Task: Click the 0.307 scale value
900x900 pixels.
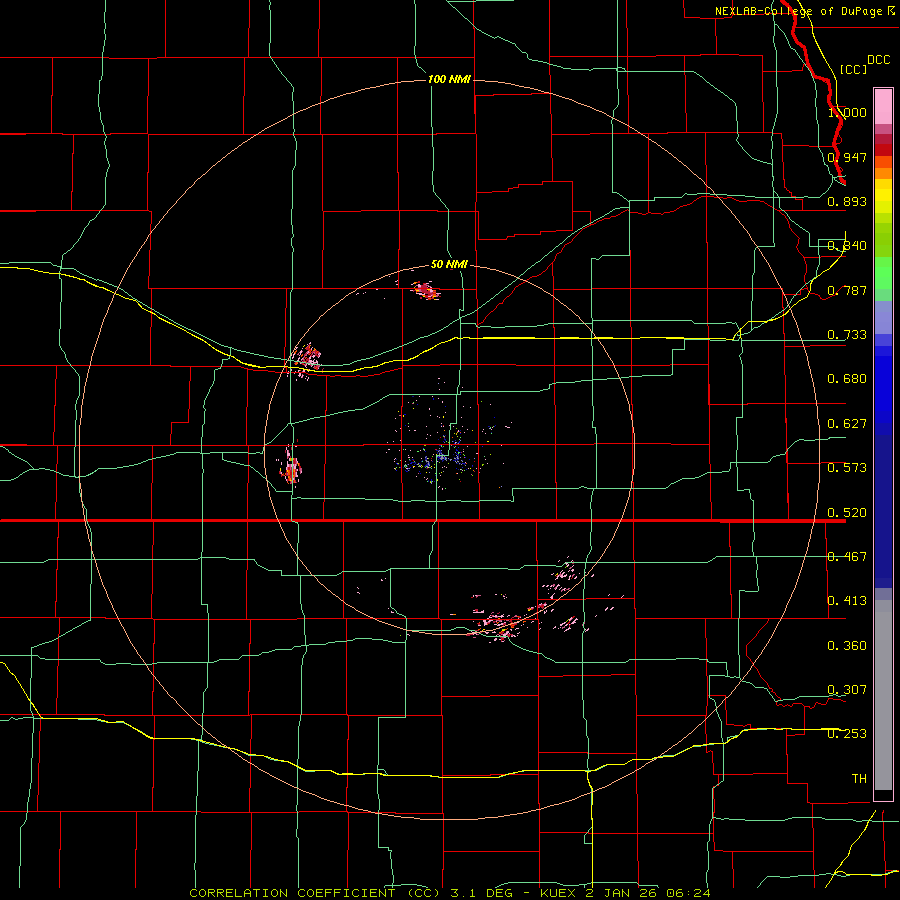Action: (x=847, y=689)
